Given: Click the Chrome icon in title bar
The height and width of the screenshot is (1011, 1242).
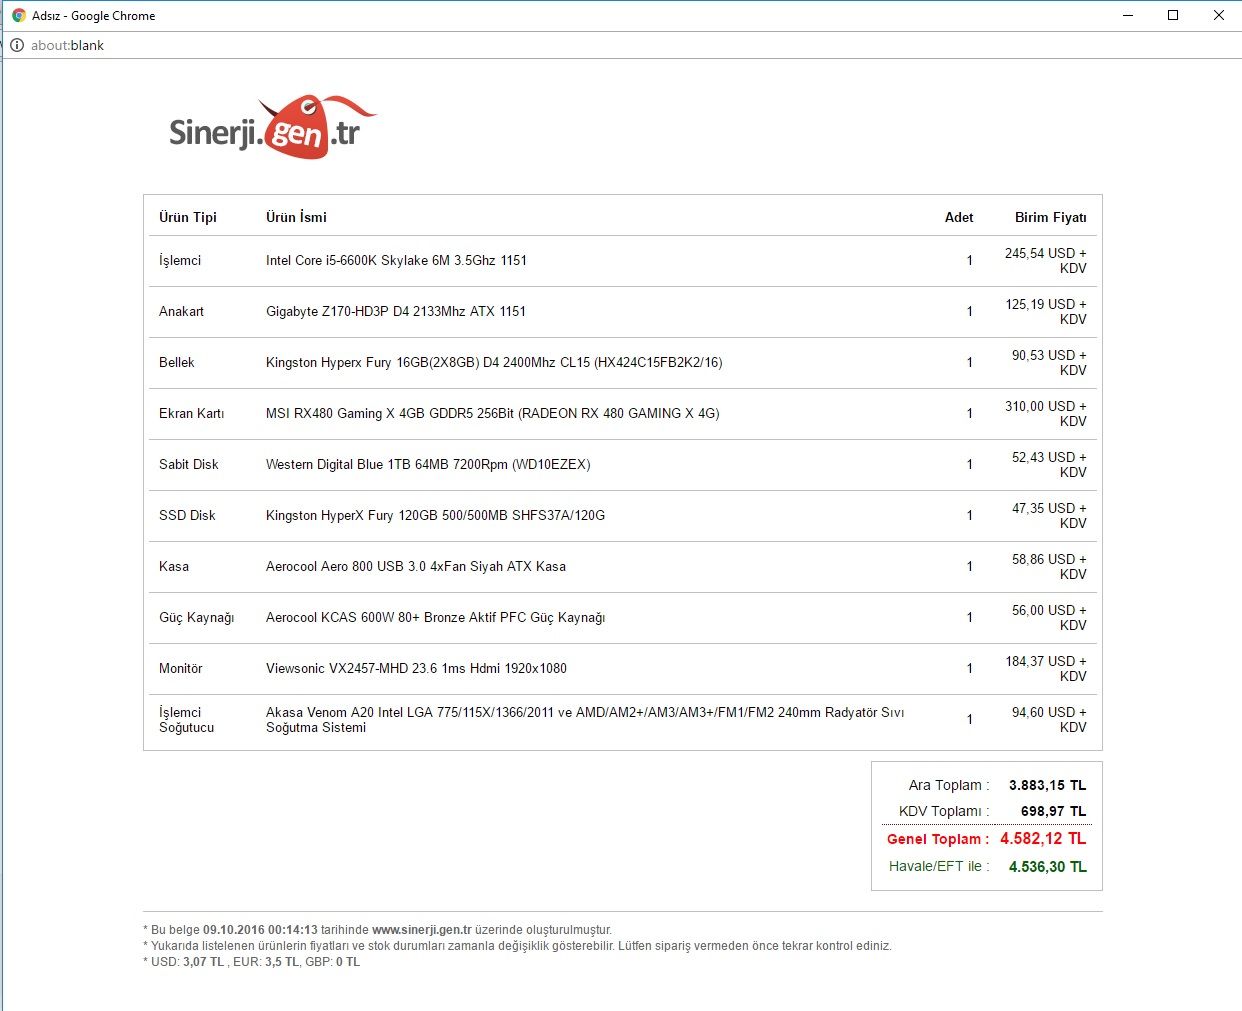Looking at the screenshot, I should pyautogui.click(x=18, y=15).
